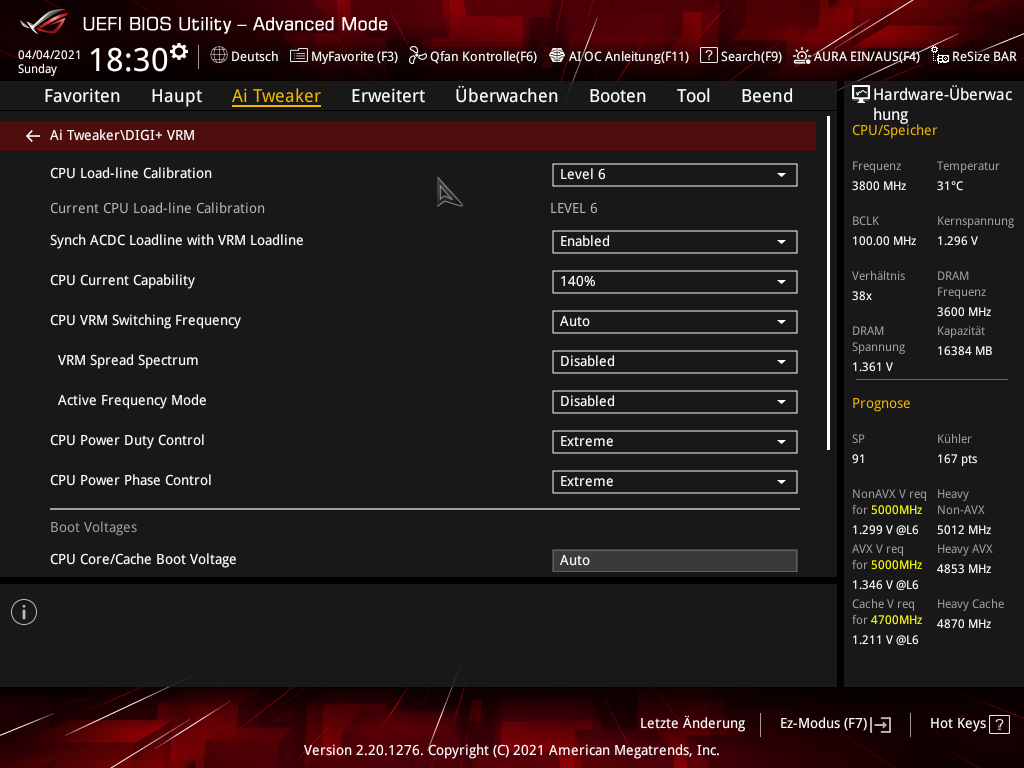Viewport: 1024px width, 768px height.
Task: Click the Active Frequency Mode label
Action: (x=132, y=400)
